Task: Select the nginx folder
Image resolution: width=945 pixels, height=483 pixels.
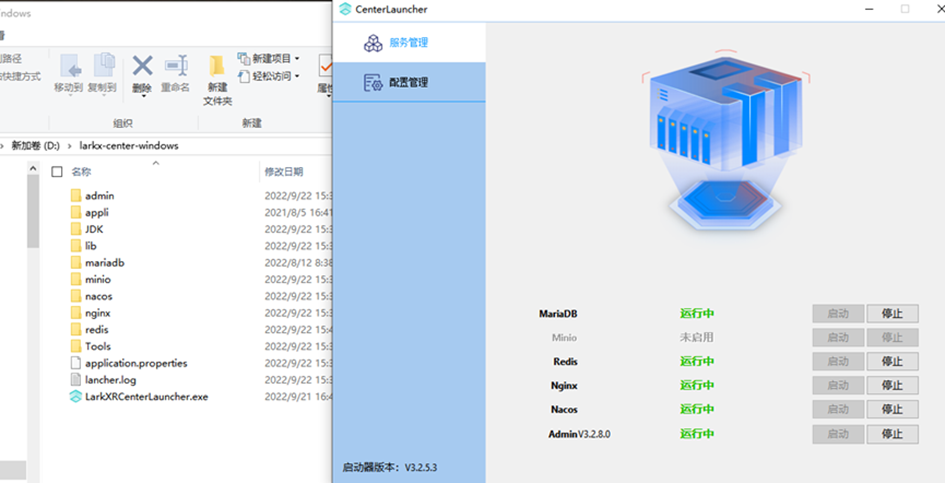Action: coord(98,313)
